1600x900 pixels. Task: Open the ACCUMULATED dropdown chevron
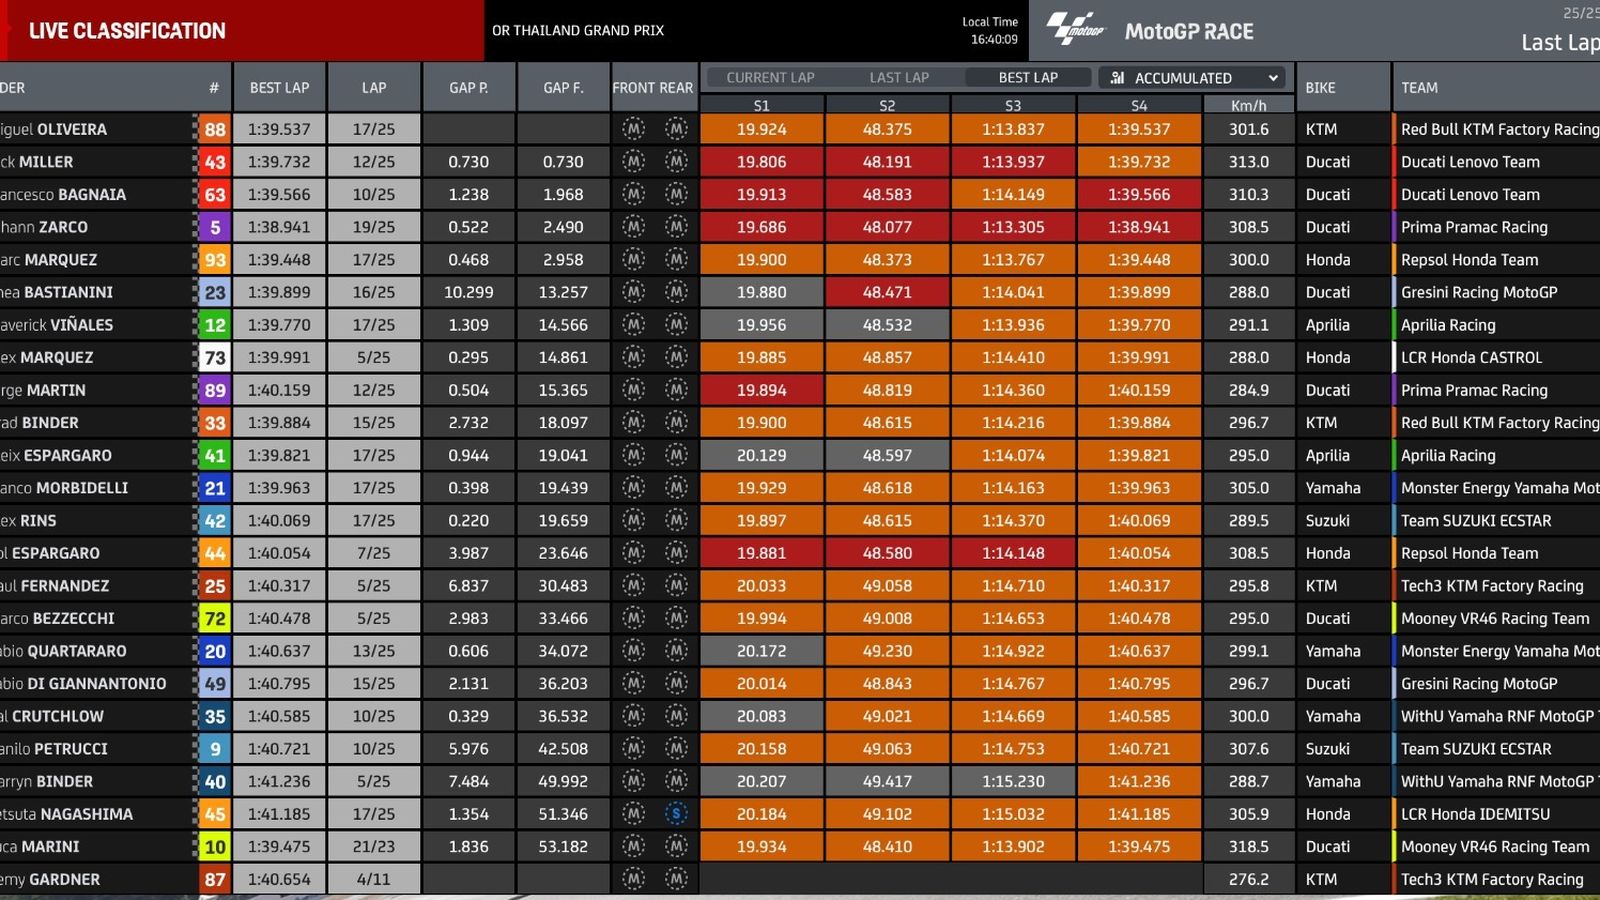pos(1273,78)
